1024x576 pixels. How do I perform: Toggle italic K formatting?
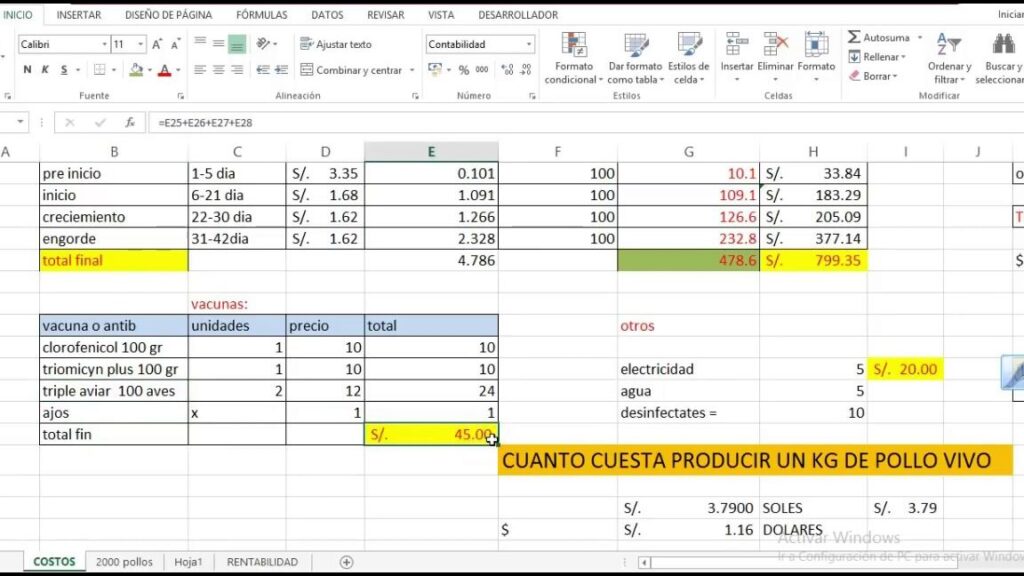coord(45,70)
